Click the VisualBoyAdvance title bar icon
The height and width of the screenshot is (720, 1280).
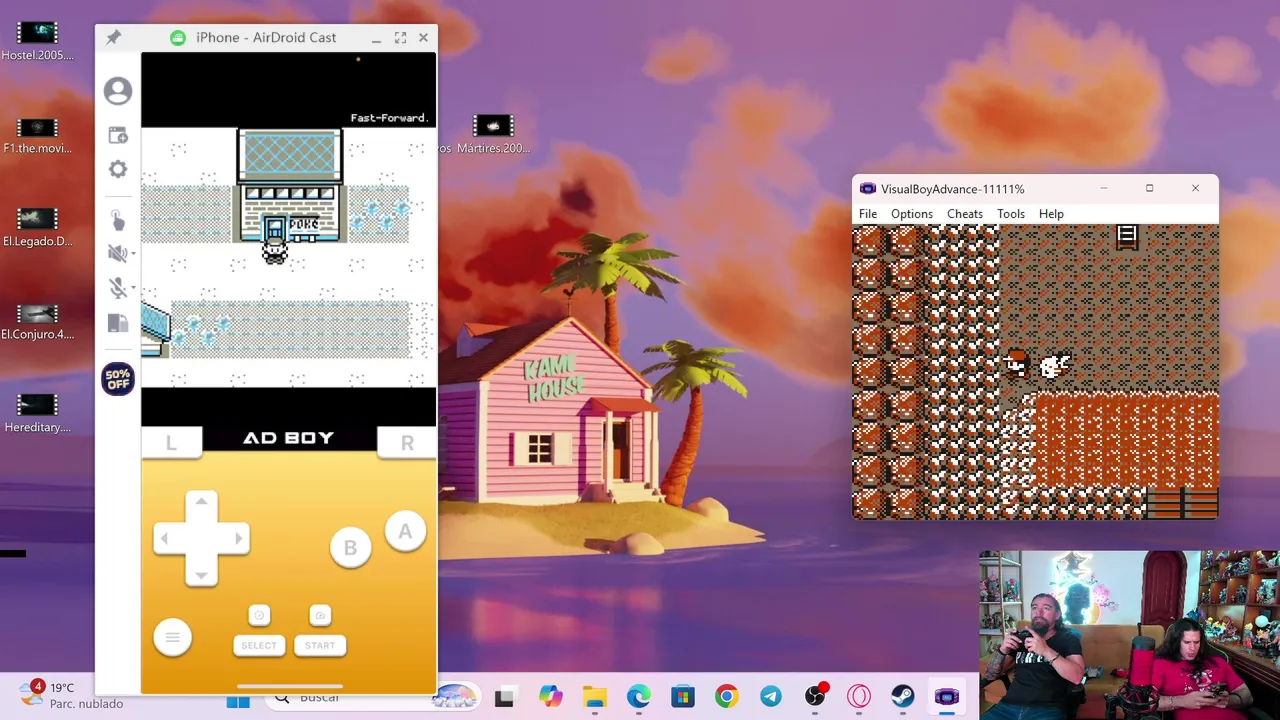tap(868, 189)
